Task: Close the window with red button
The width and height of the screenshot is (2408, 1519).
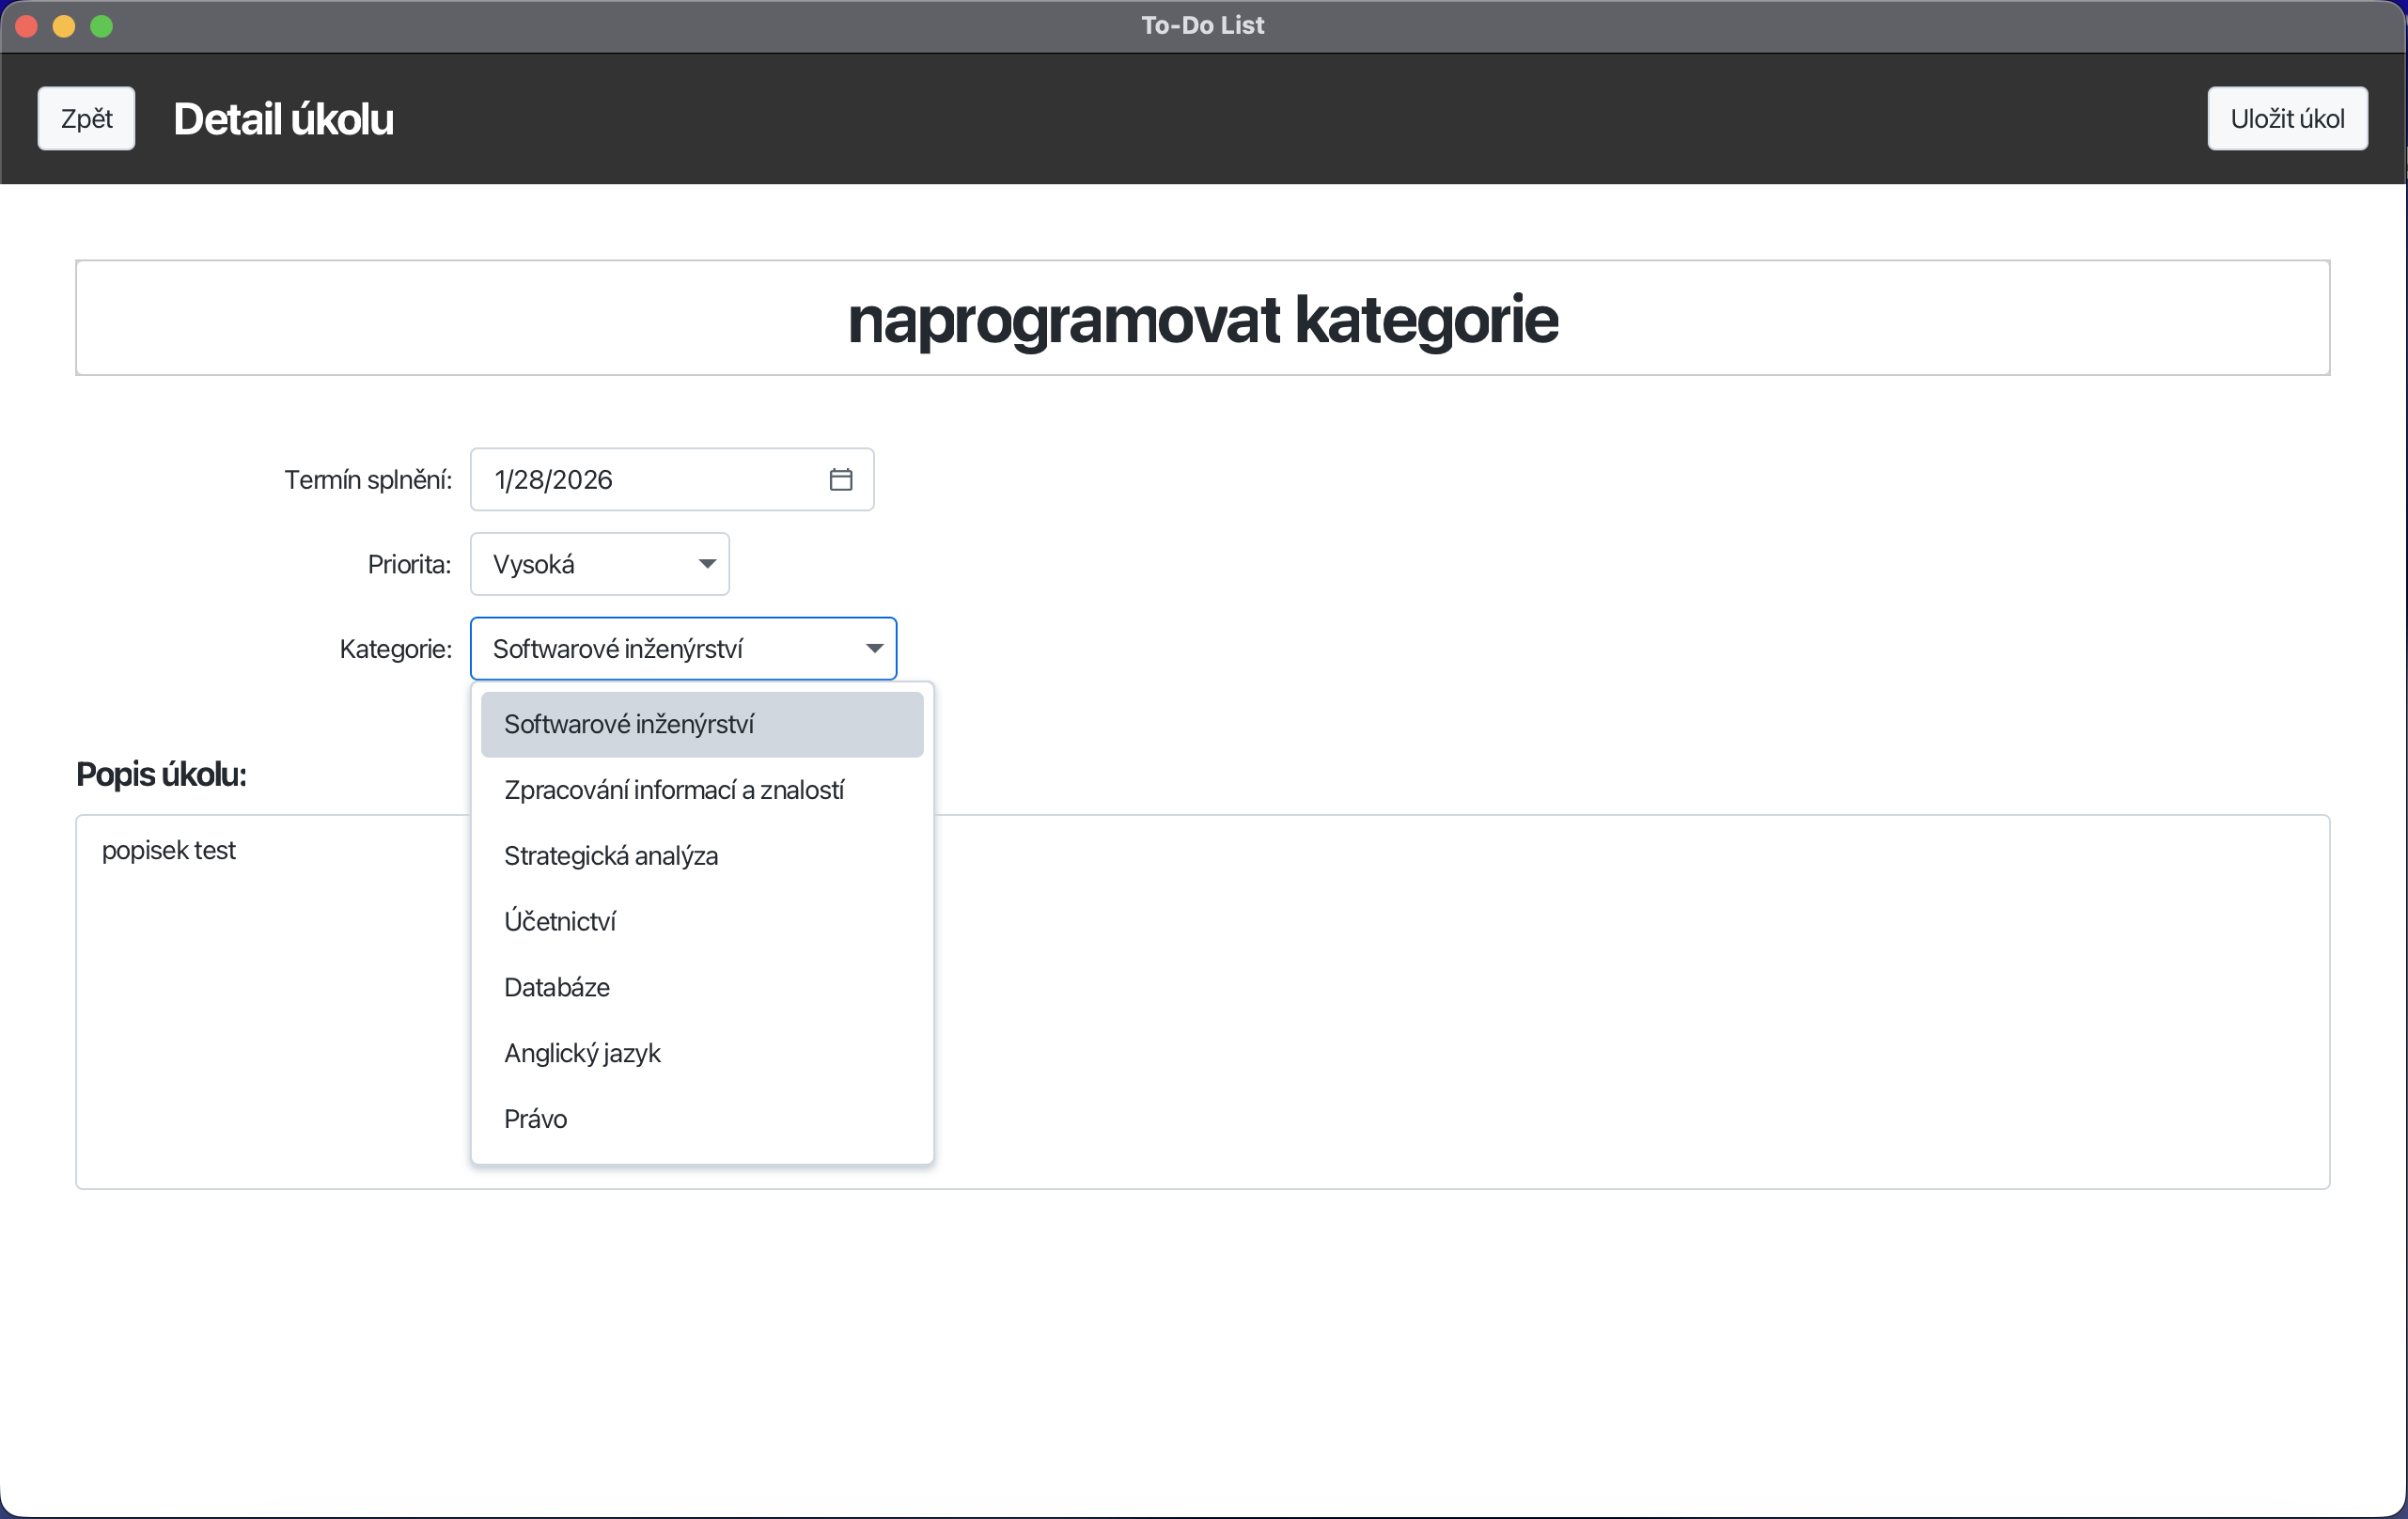Action: 27,26
